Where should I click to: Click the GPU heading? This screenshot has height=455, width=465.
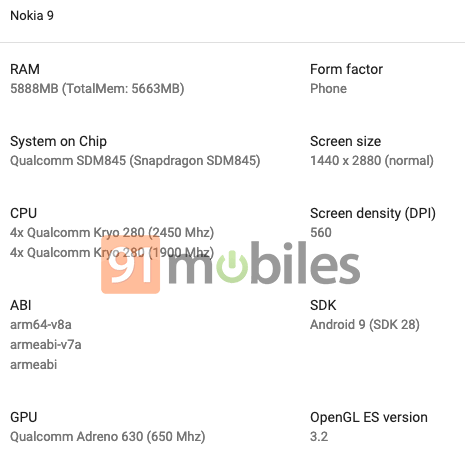(24, 417)
